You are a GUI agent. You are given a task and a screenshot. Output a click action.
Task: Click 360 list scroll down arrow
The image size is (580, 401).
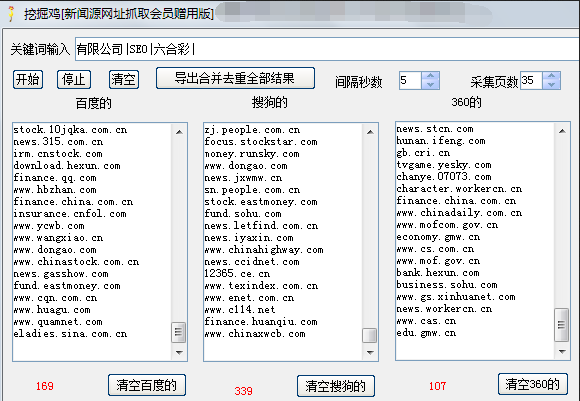[x=562, y=351]
